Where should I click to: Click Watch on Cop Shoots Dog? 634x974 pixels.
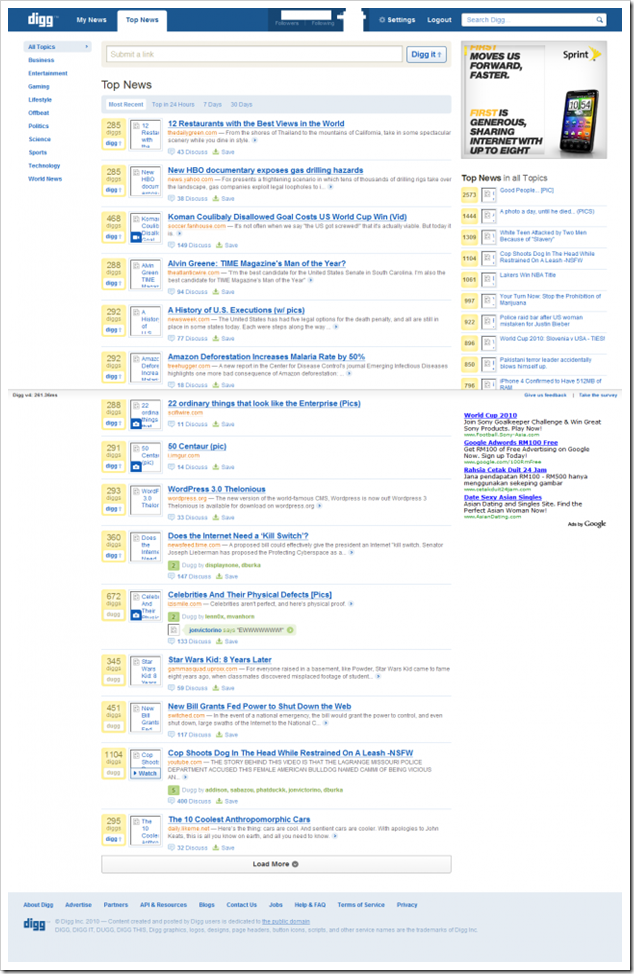tap(146, 773)
